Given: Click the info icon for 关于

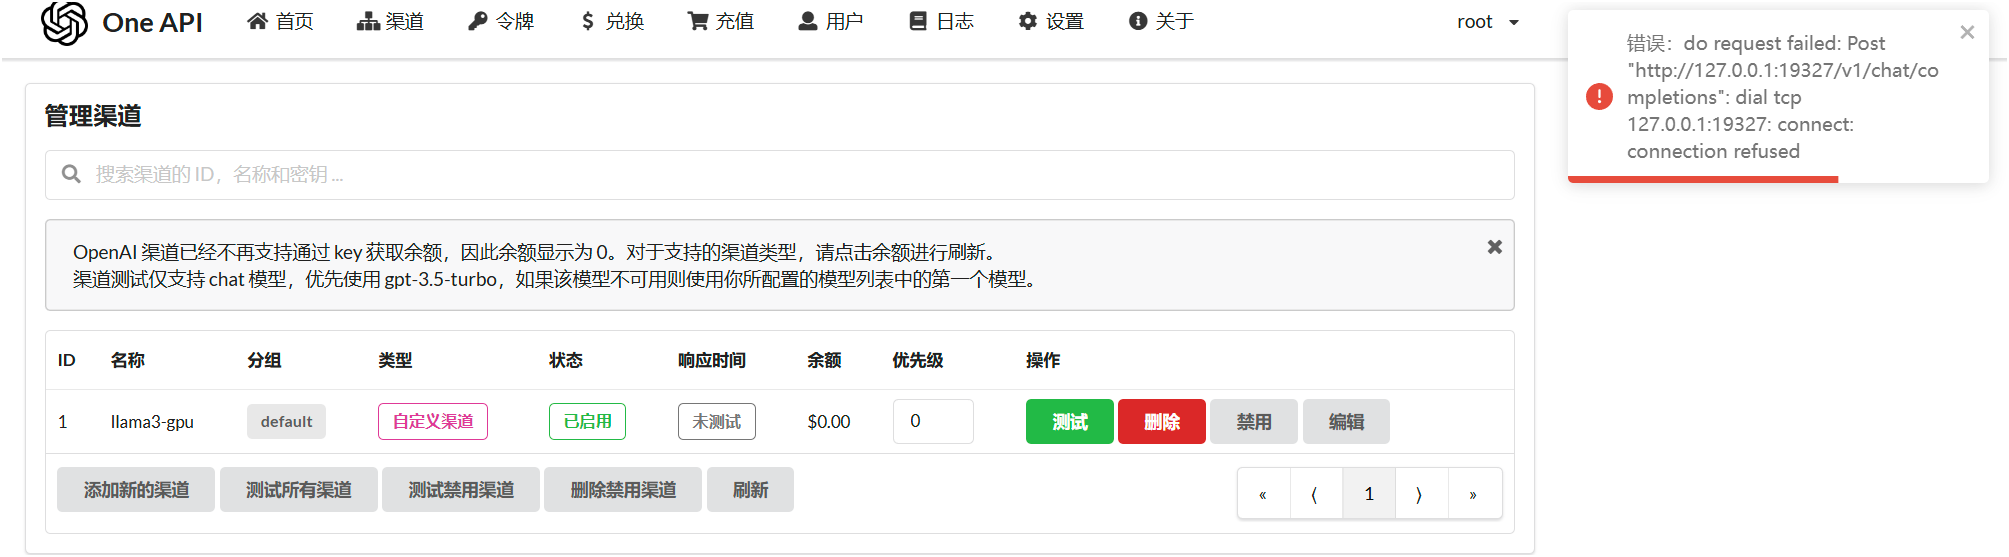Looking at the screenshot, I should (x=1137, y=22).
